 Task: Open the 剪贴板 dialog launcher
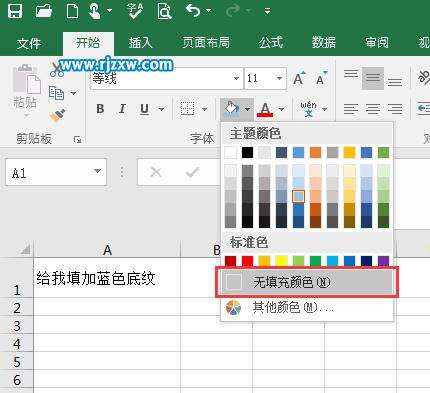[x=77, y=139]
